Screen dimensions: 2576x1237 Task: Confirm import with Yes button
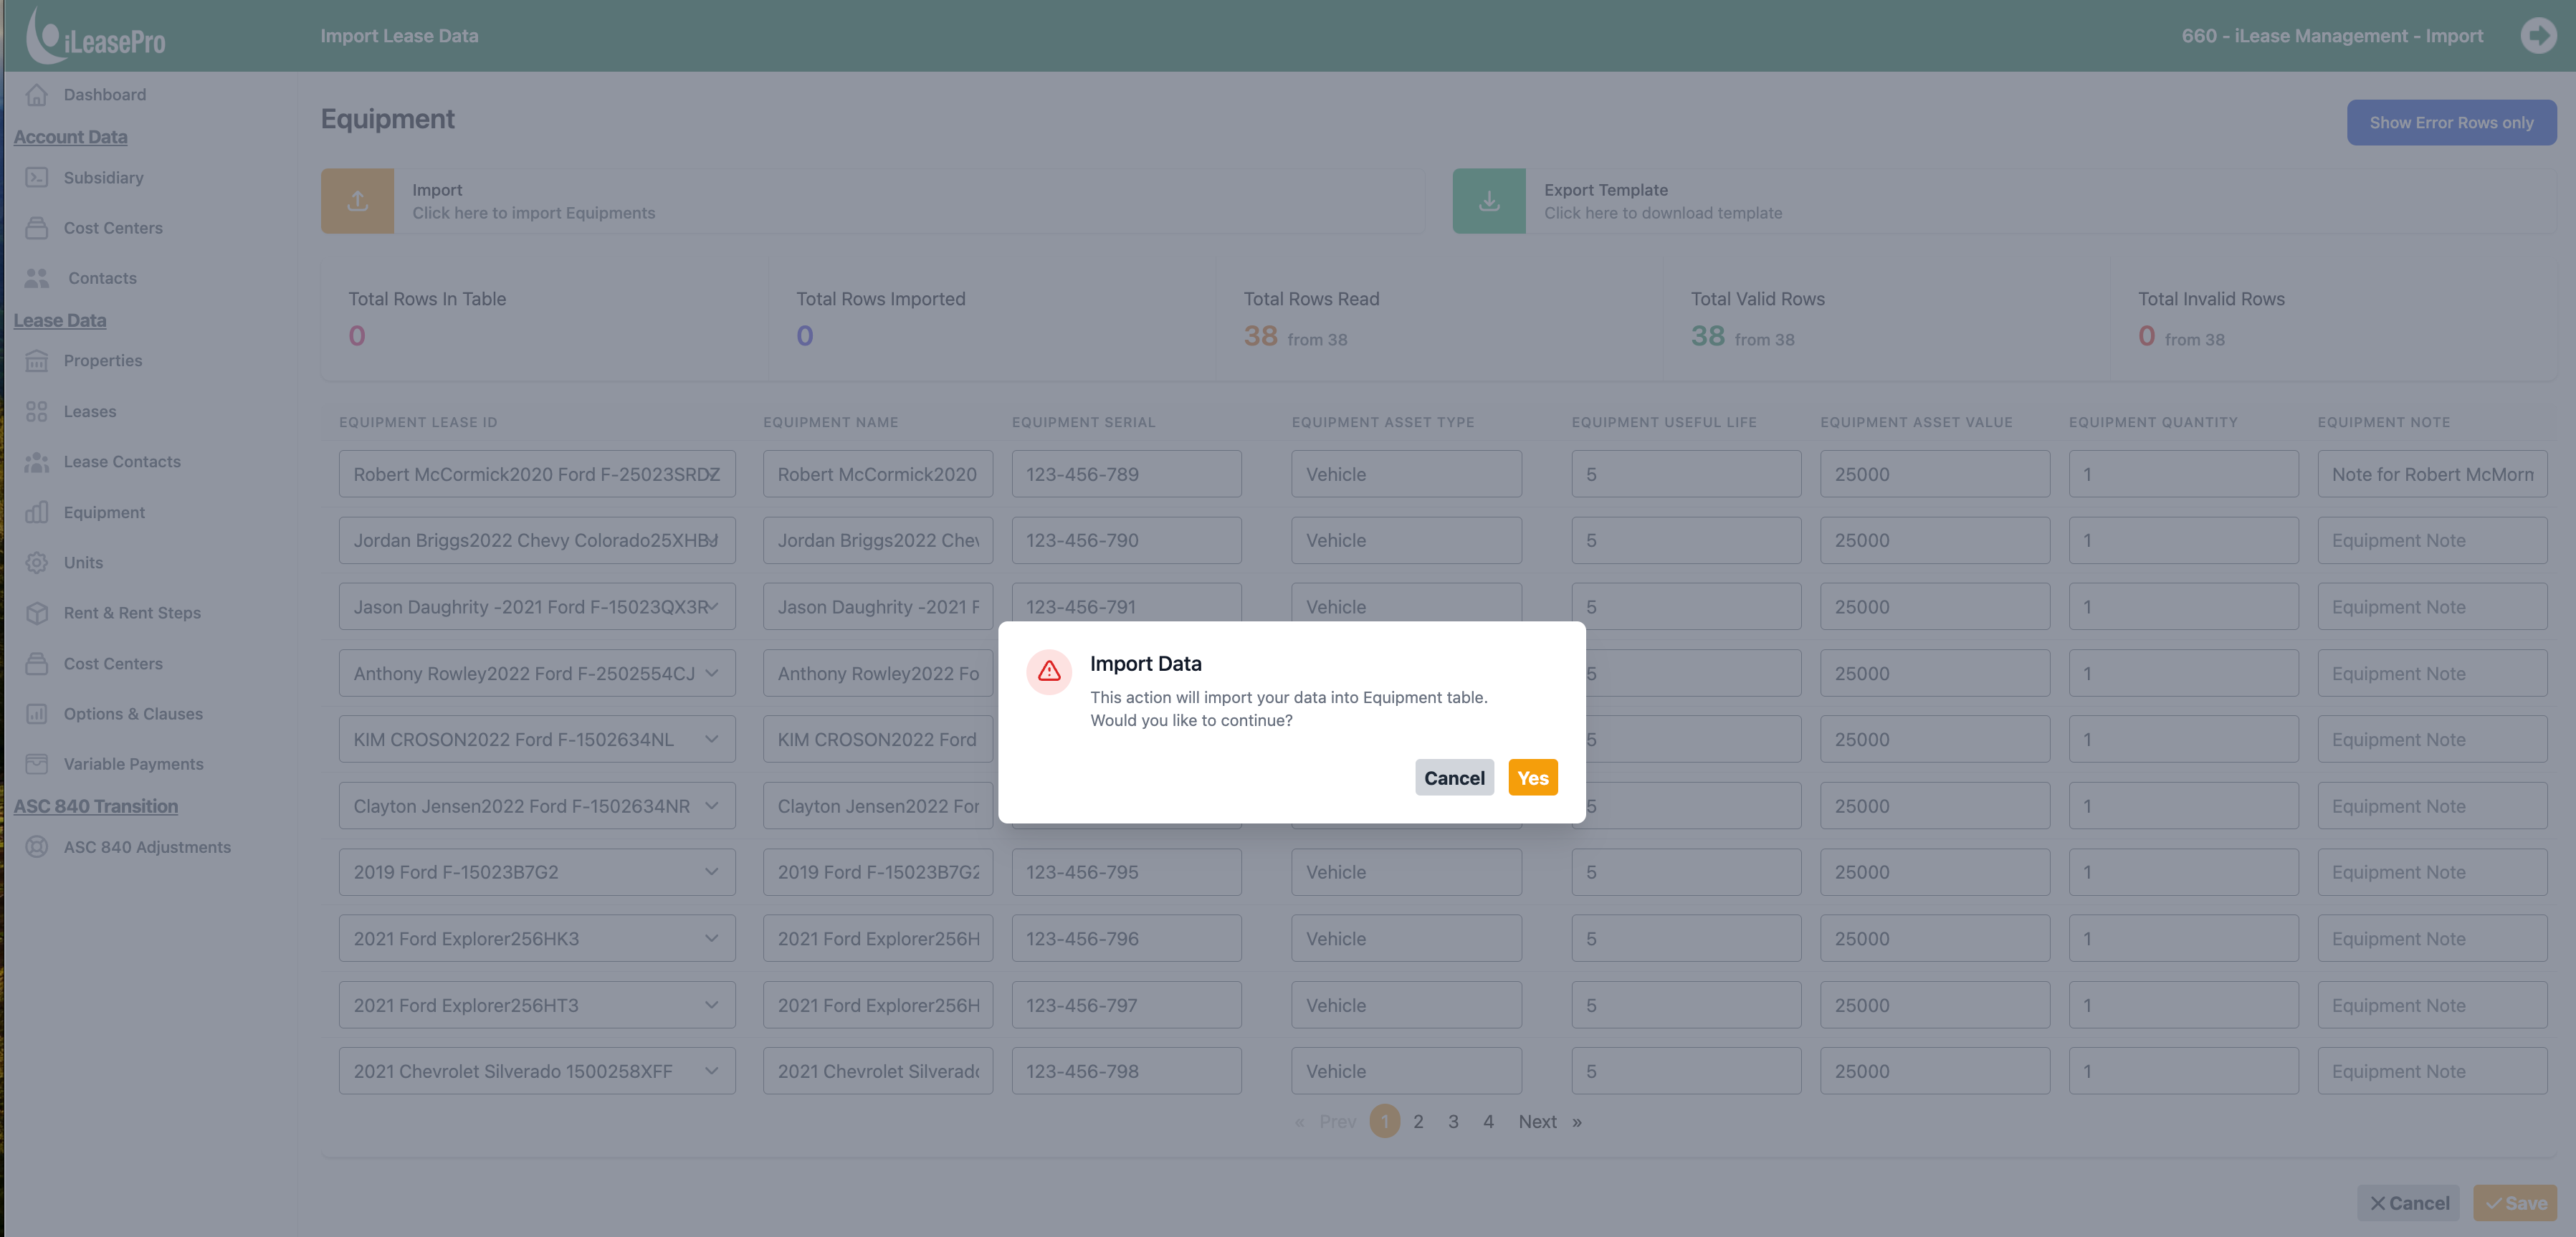point(1533,778)
